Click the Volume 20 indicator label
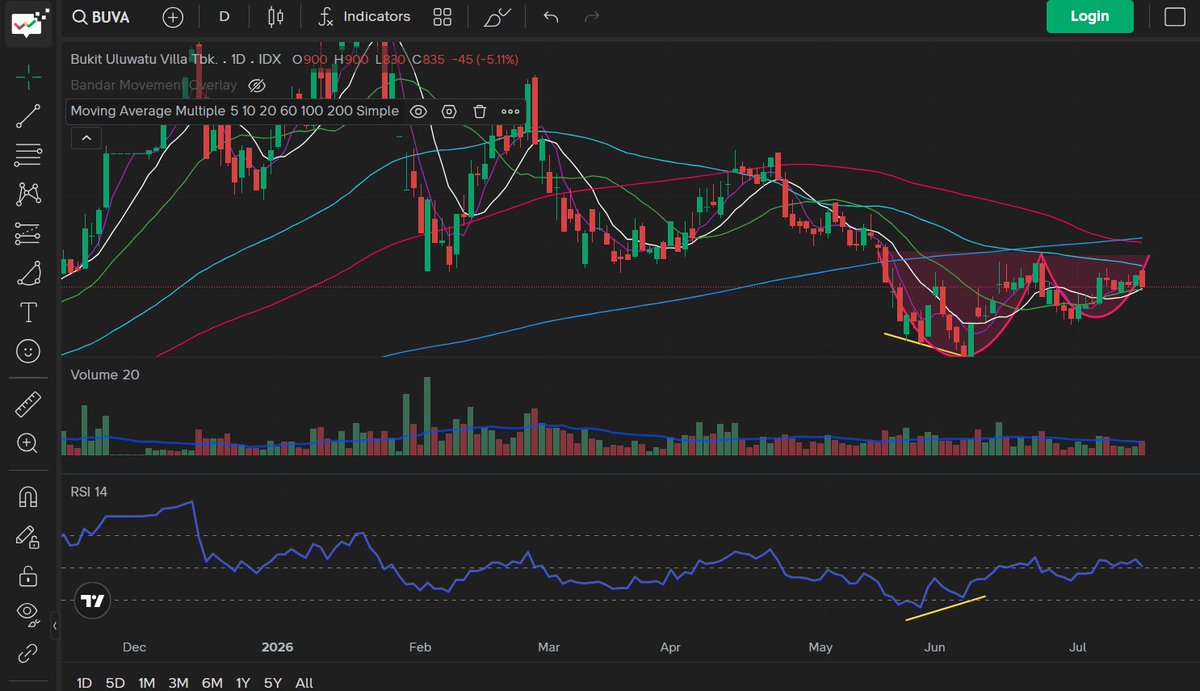 [105, 374]
